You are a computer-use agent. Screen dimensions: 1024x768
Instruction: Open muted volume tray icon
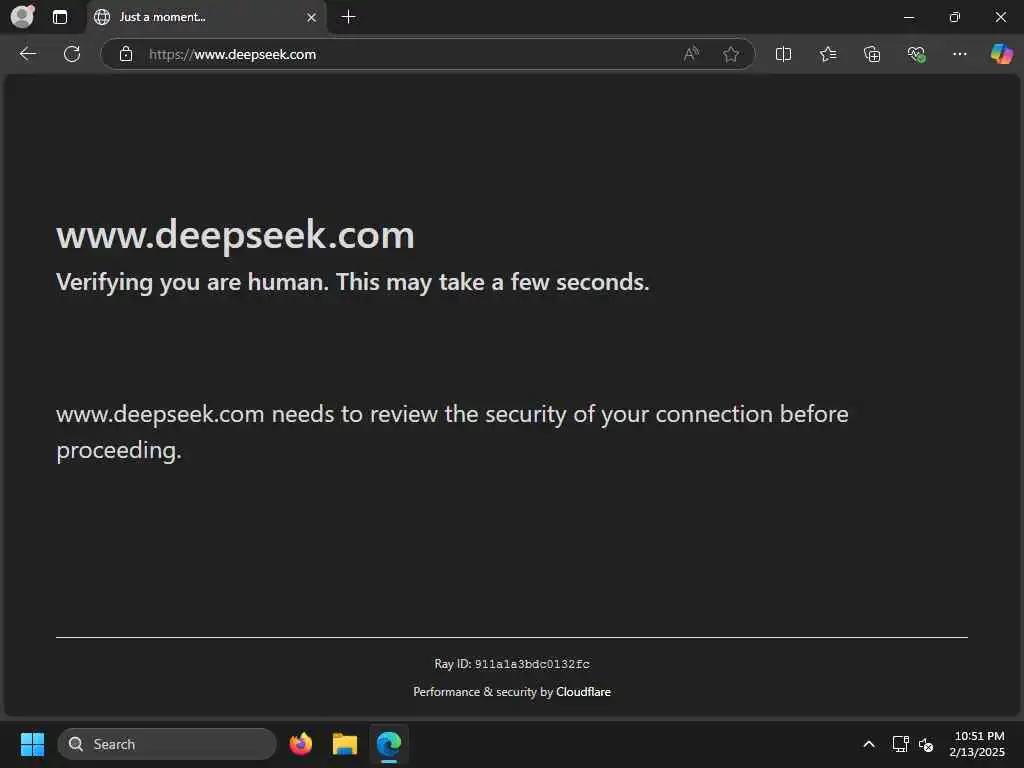click(x=925, y=744)
